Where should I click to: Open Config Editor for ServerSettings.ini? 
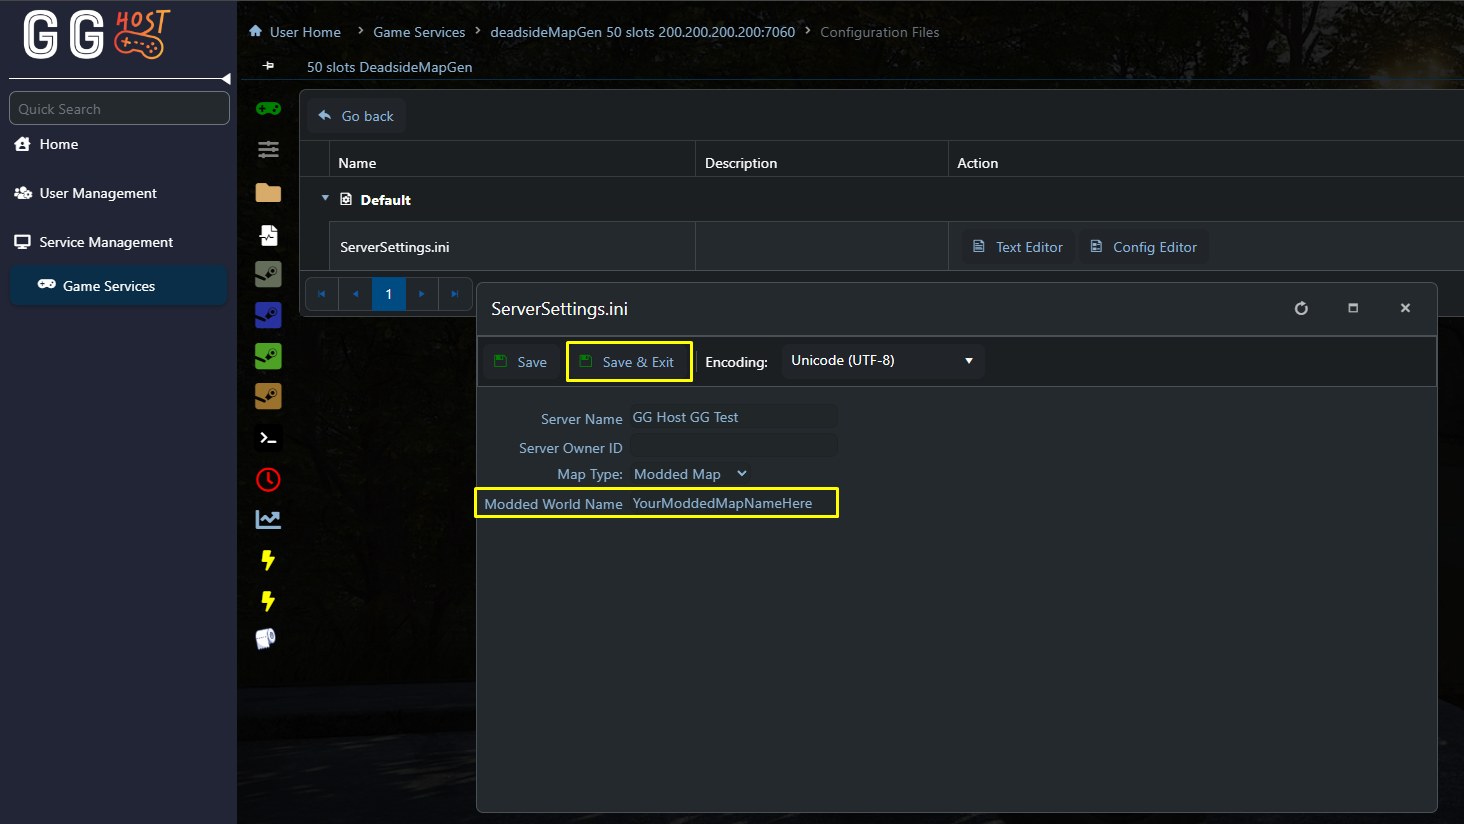(x=1143, y=247)
